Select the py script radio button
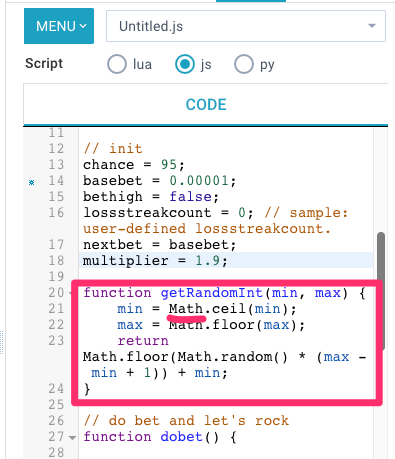 [x=244, y=64]
